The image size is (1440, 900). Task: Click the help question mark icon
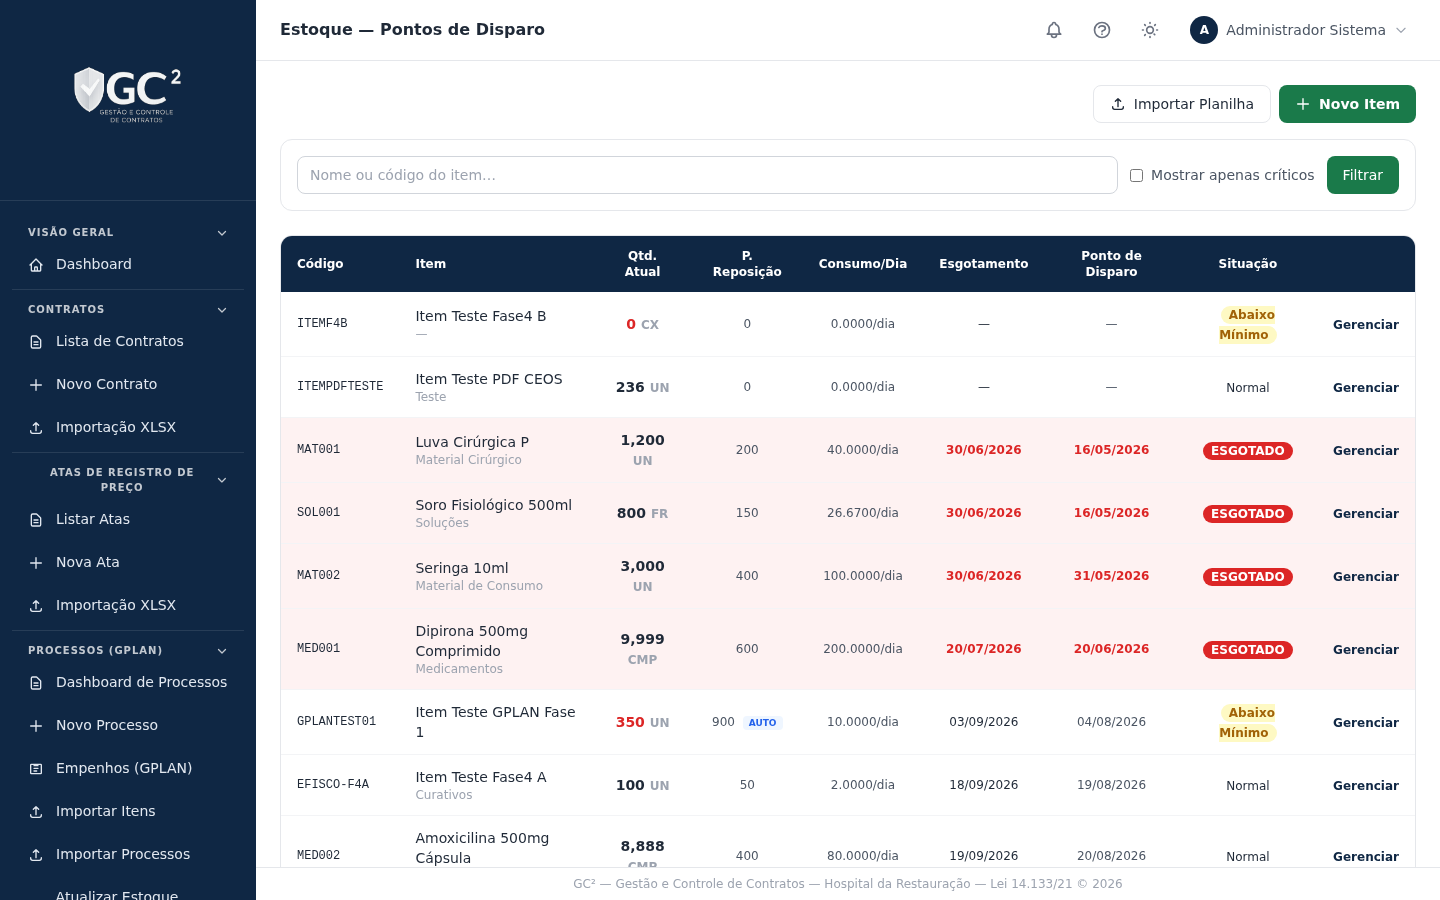coord(1102,30)
